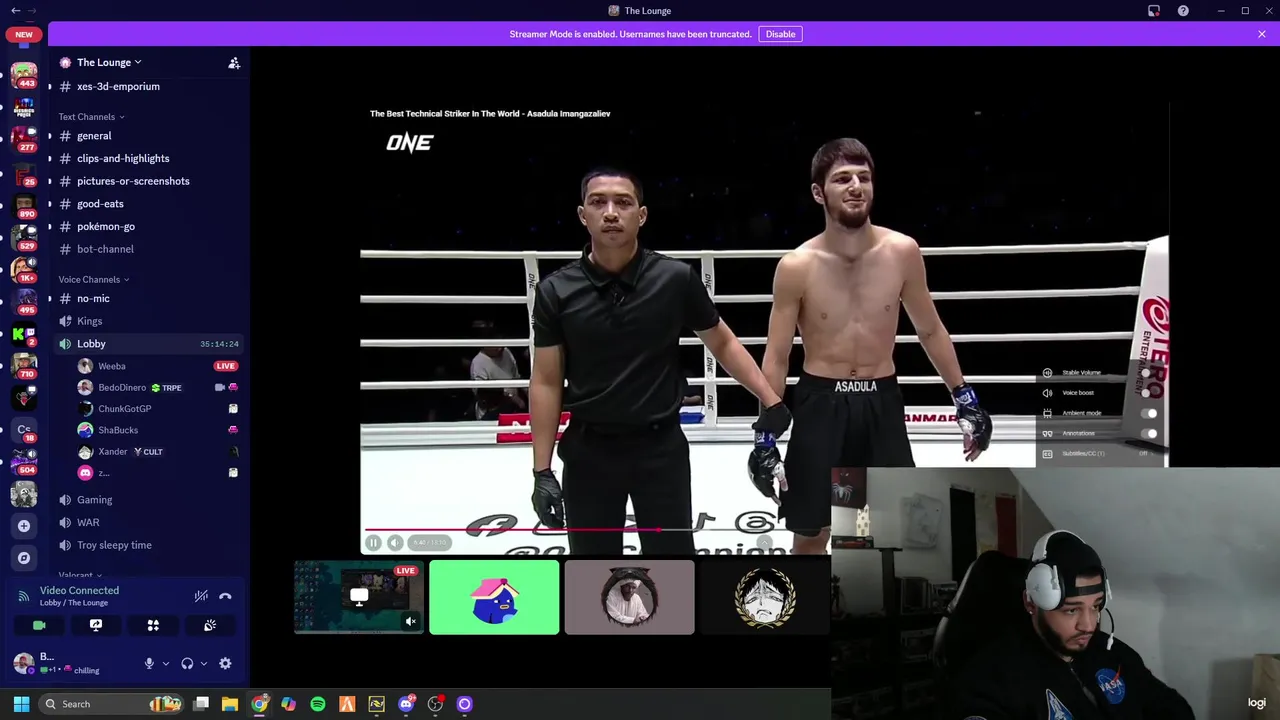
Task: Click the add a server button
Action: [24, 526]
